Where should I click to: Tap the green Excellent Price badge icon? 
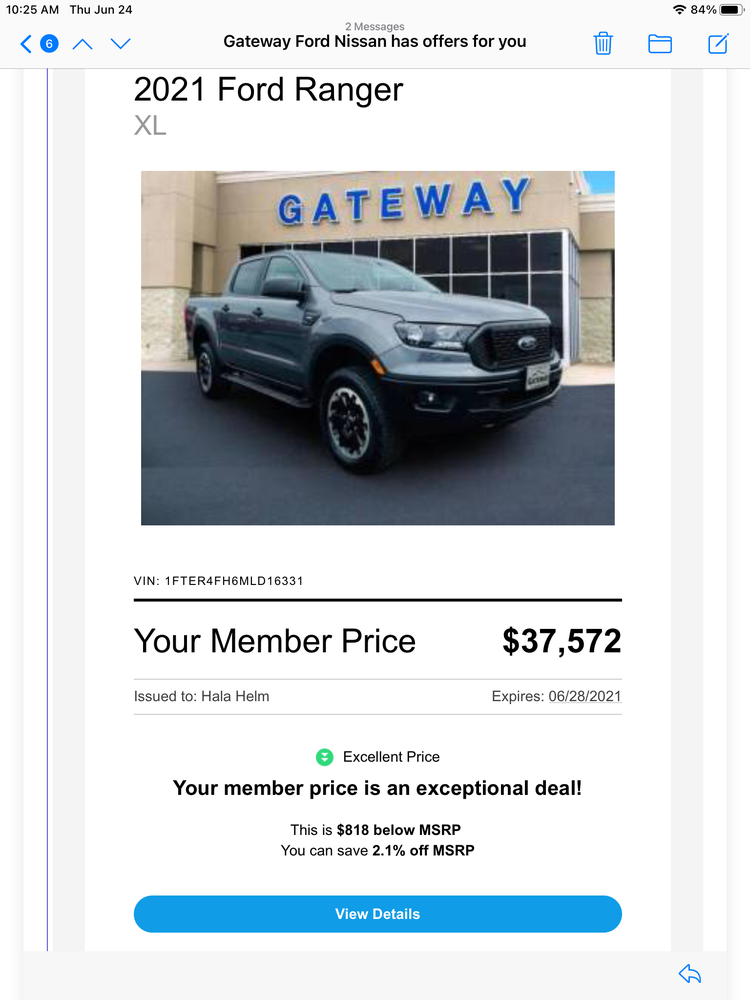coord(325,757)
